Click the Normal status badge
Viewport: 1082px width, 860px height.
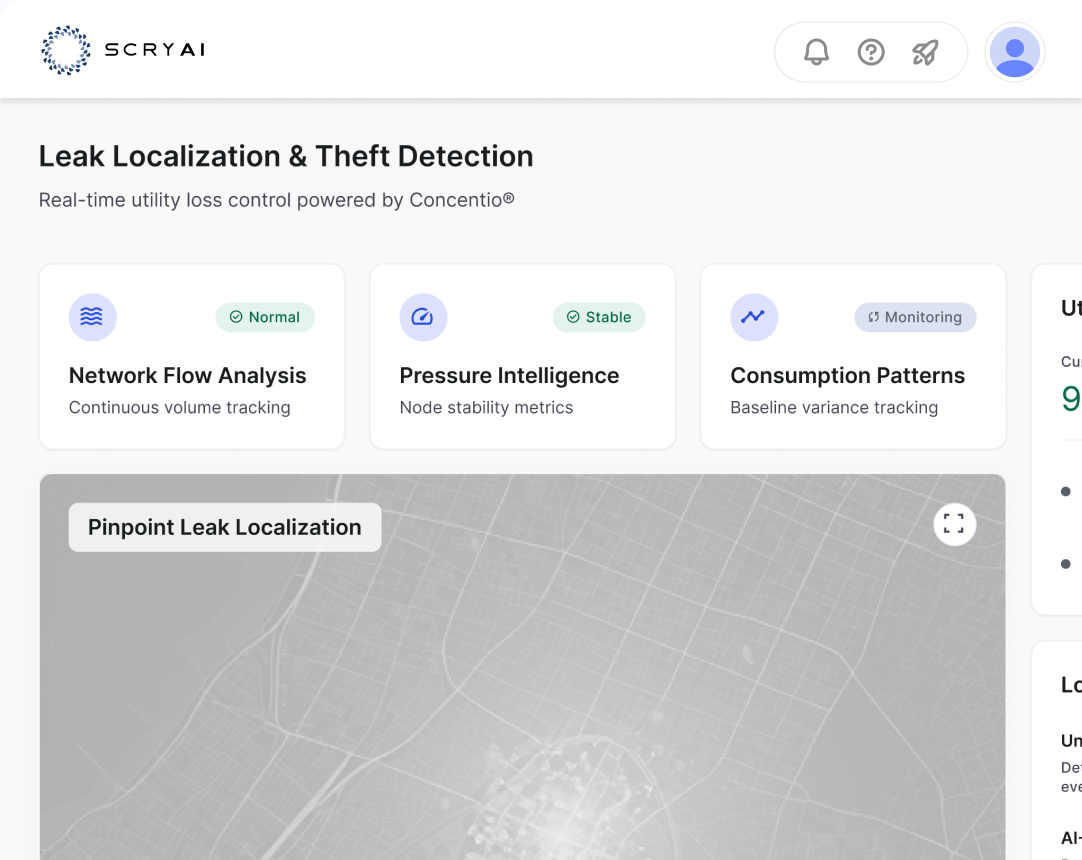265,317
